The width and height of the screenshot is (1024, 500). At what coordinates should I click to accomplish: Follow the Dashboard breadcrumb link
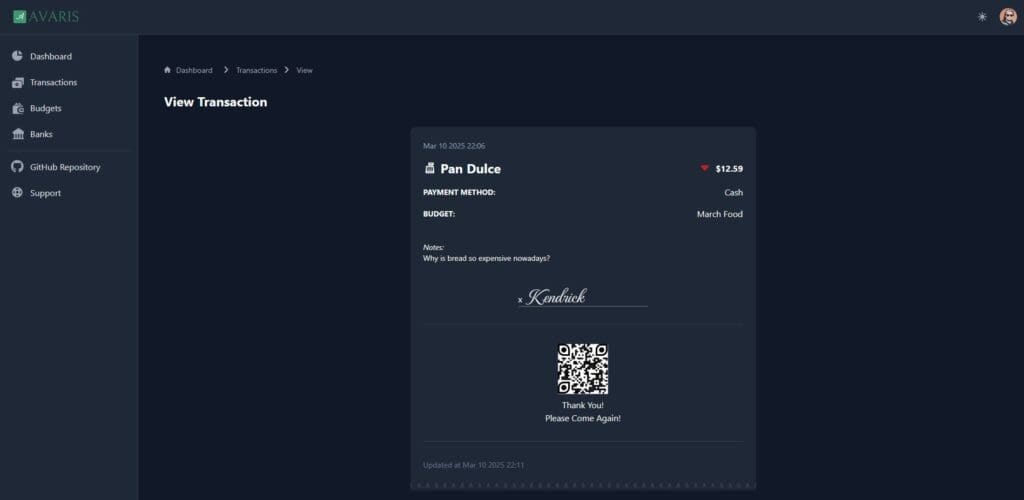tap(194, 70)
